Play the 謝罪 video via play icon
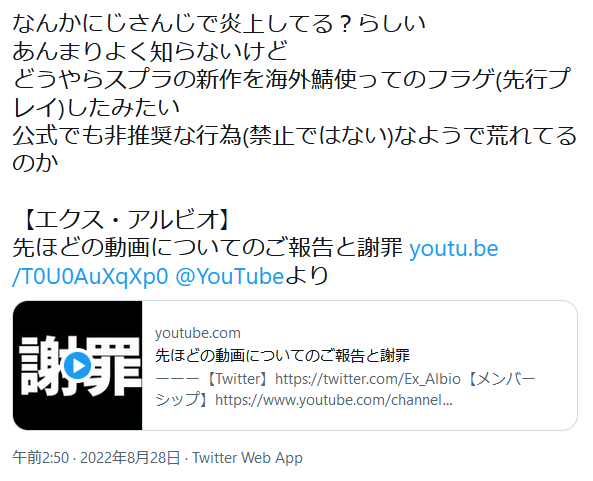The height and width of the screenshot is (481, 593). coord(78,365)
